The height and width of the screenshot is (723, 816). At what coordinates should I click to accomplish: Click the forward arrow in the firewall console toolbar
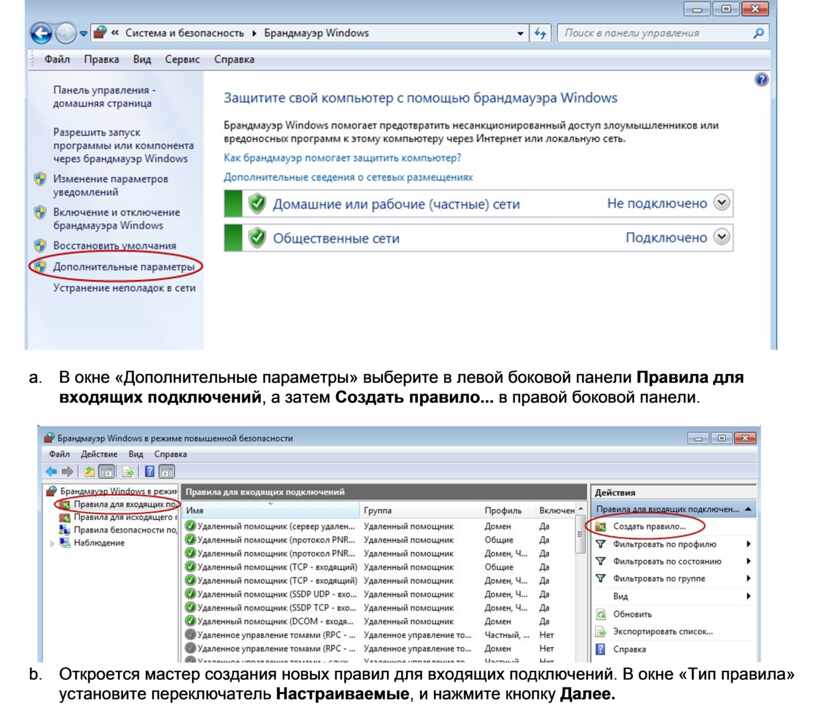(x=67, y=472)
